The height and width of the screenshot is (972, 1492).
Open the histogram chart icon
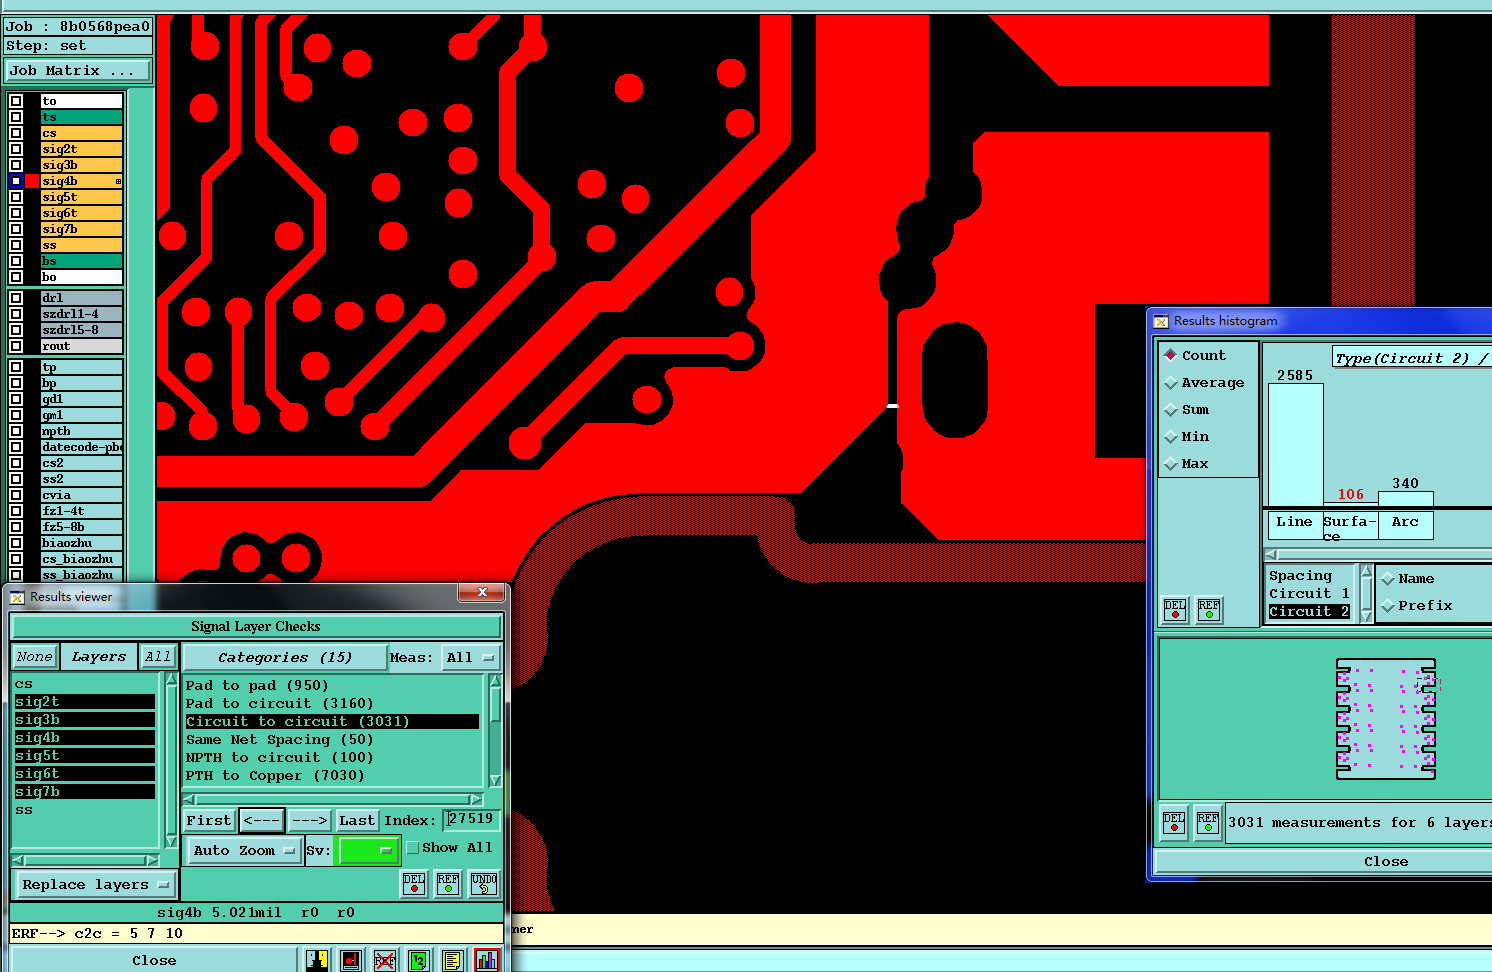pos(487,960)
